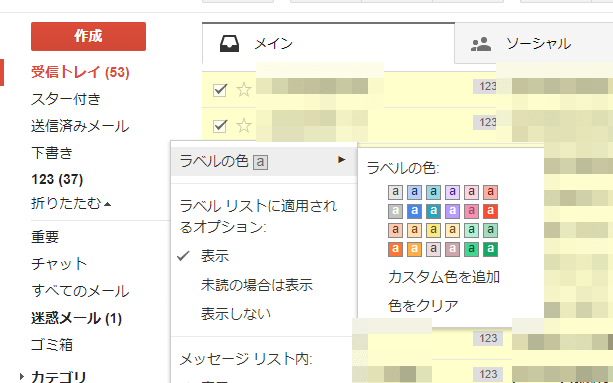
Task: Pick the solid blue label color swatch
Action: point(414,211)
